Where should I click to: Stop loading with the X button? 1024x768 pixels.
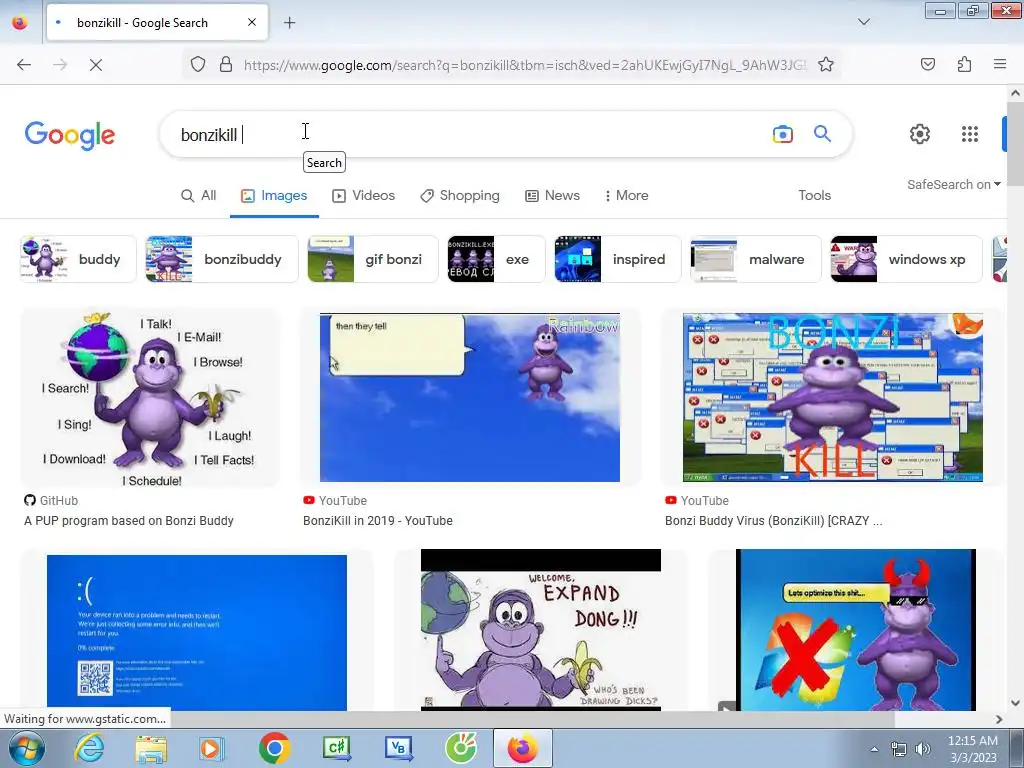[95, 64]
